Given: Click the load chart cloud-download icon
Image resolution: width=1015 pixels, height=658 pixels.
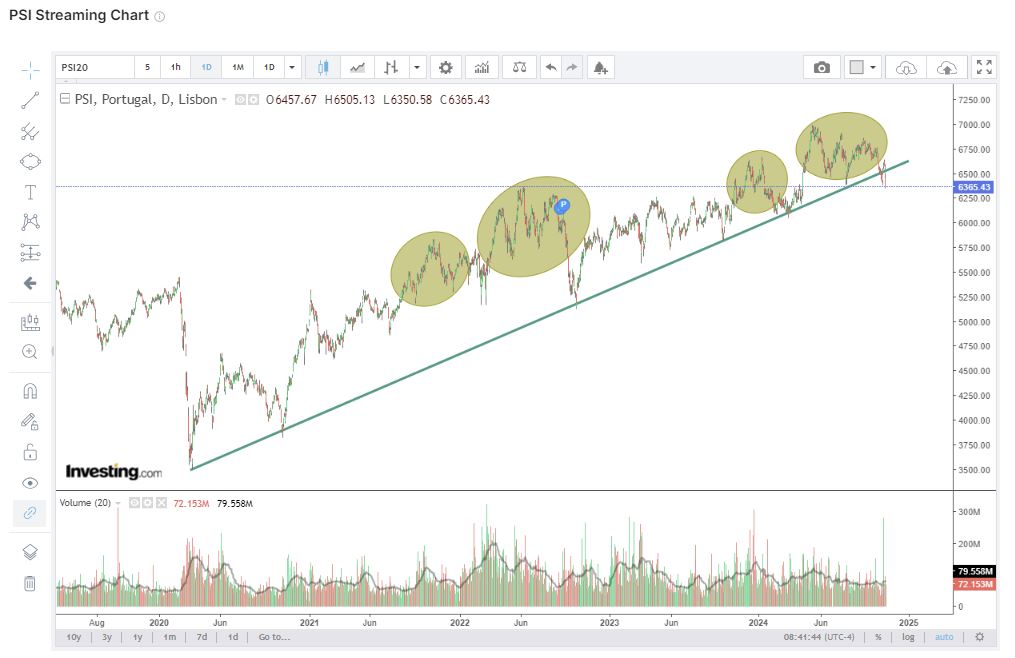Looking at the screenshot, I should click(x=906, y=67).
